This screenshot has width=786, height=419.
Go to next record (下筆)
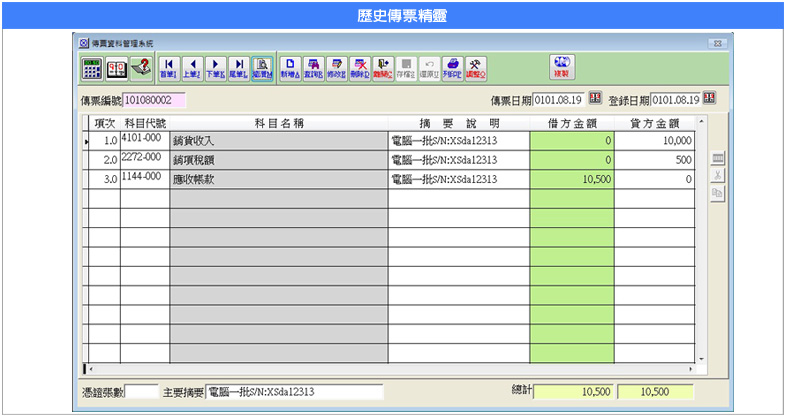point(215,68)
